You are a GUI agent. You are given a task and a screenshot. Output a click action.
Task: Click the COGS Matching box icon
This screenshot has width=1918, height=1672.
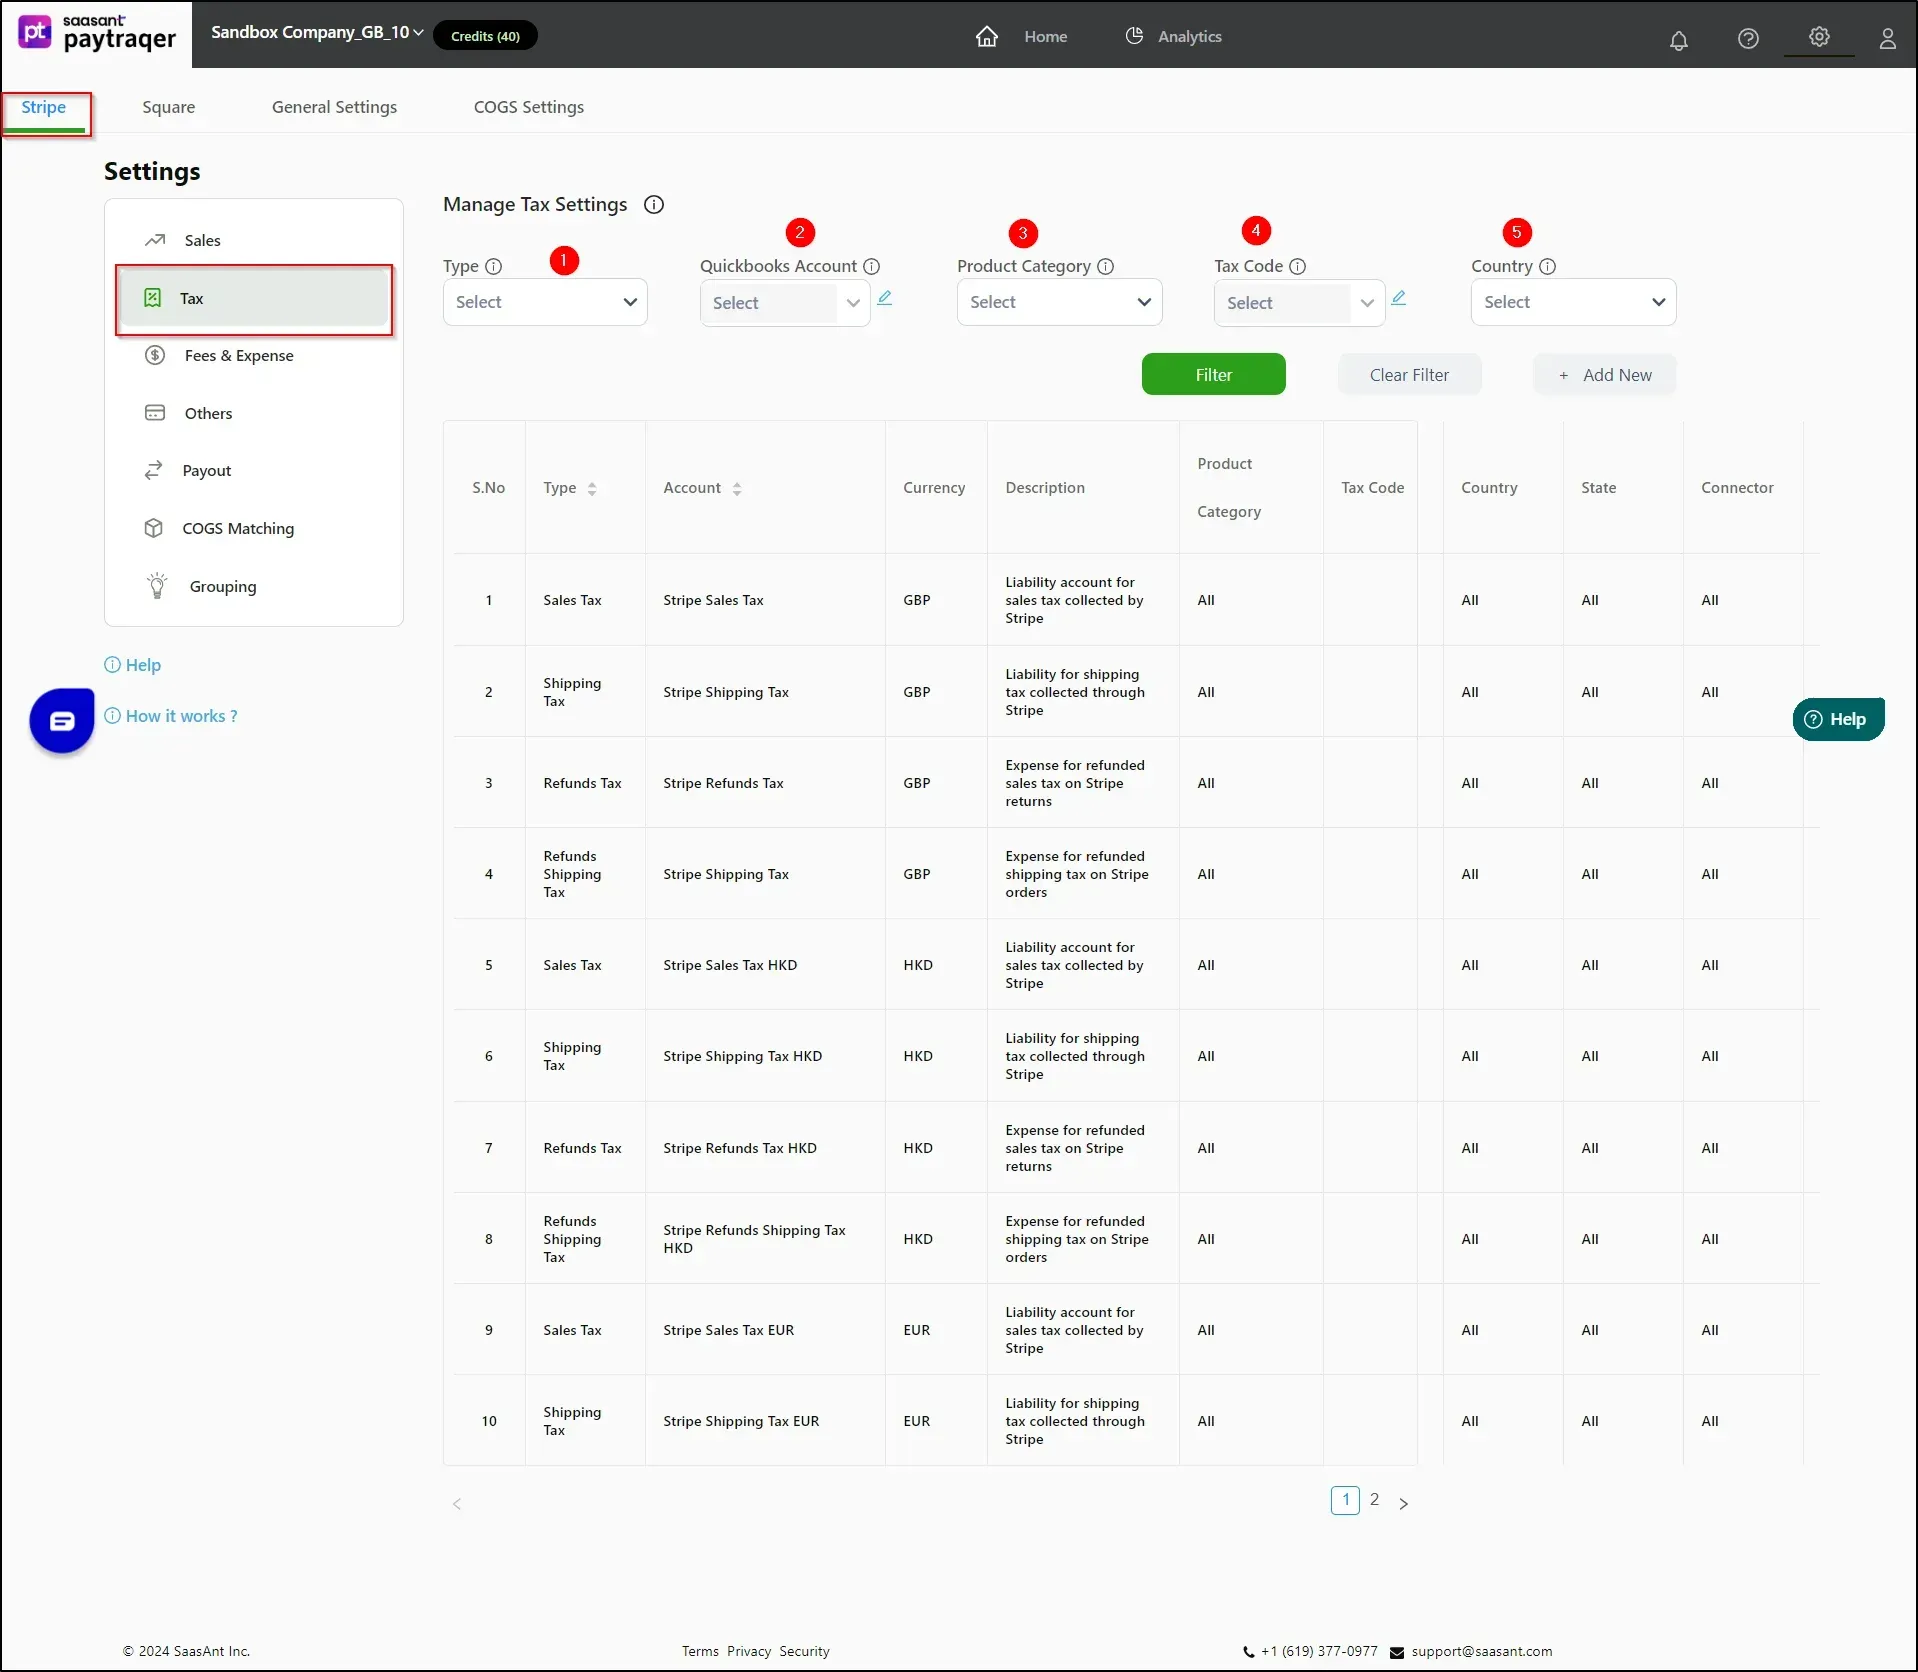point(153,528)
